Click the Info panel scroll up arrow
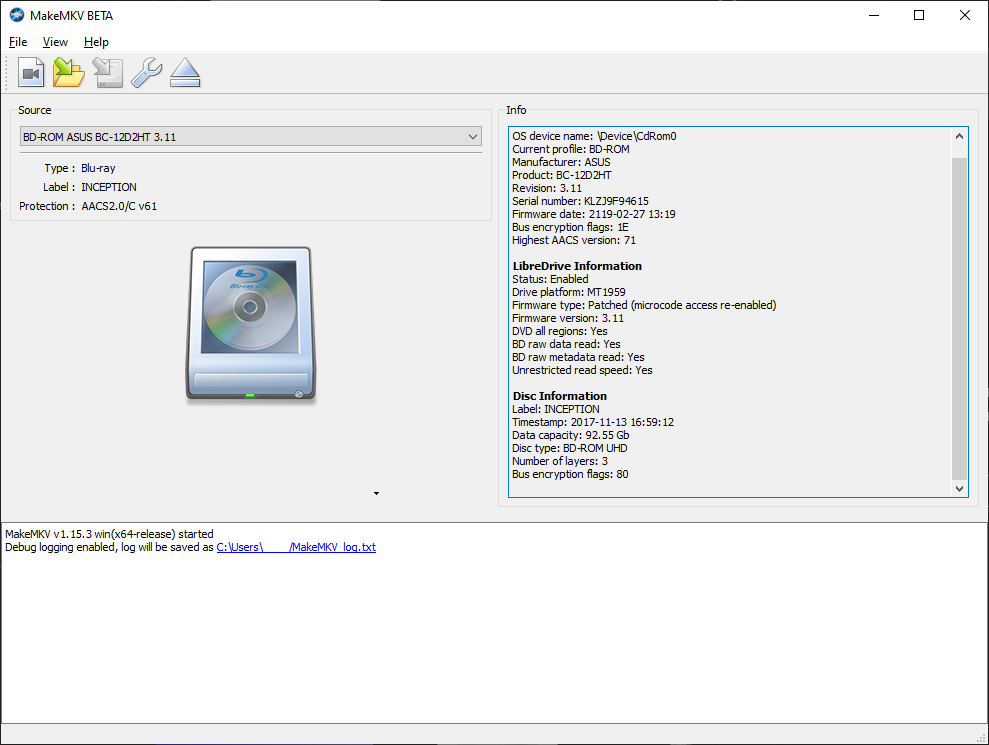This screenshot has height=745, width=989. pos(960,137)
